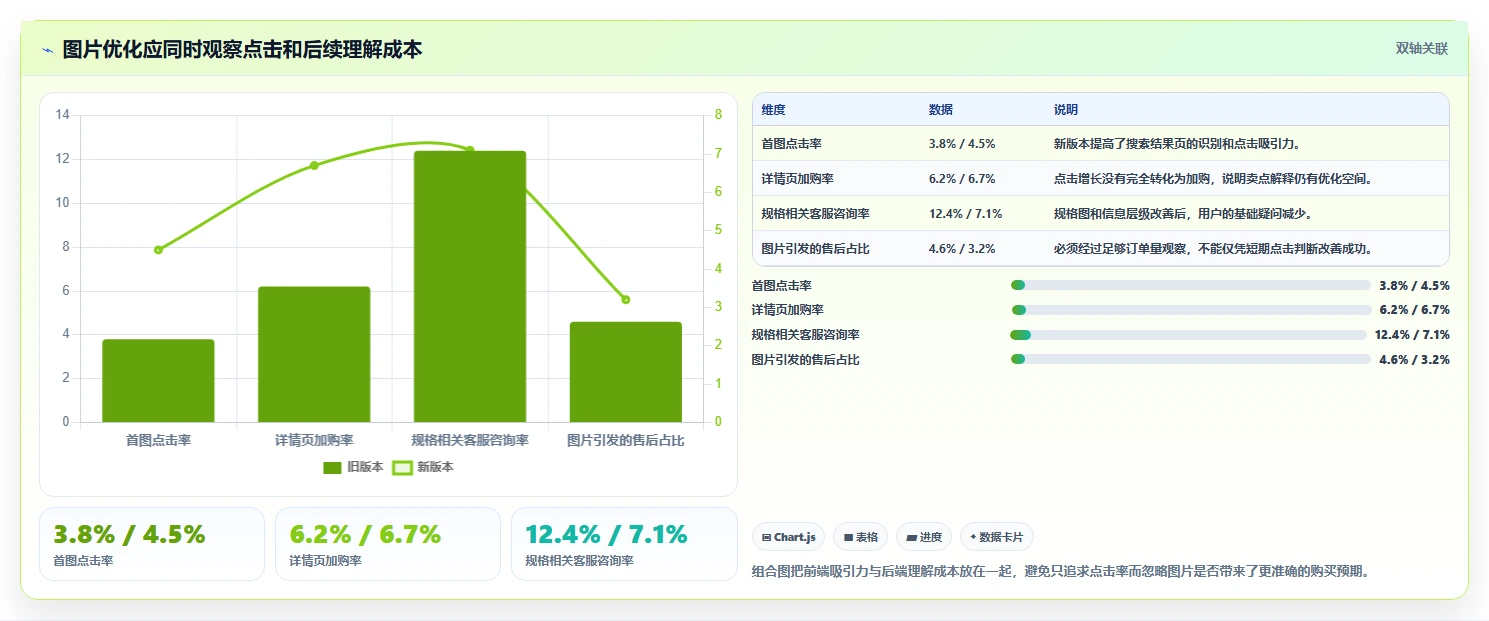The image size is (1489, 621).
Task: Click progress value 3.8% / 4.5% at right
Action: [x=1414, y=285]
